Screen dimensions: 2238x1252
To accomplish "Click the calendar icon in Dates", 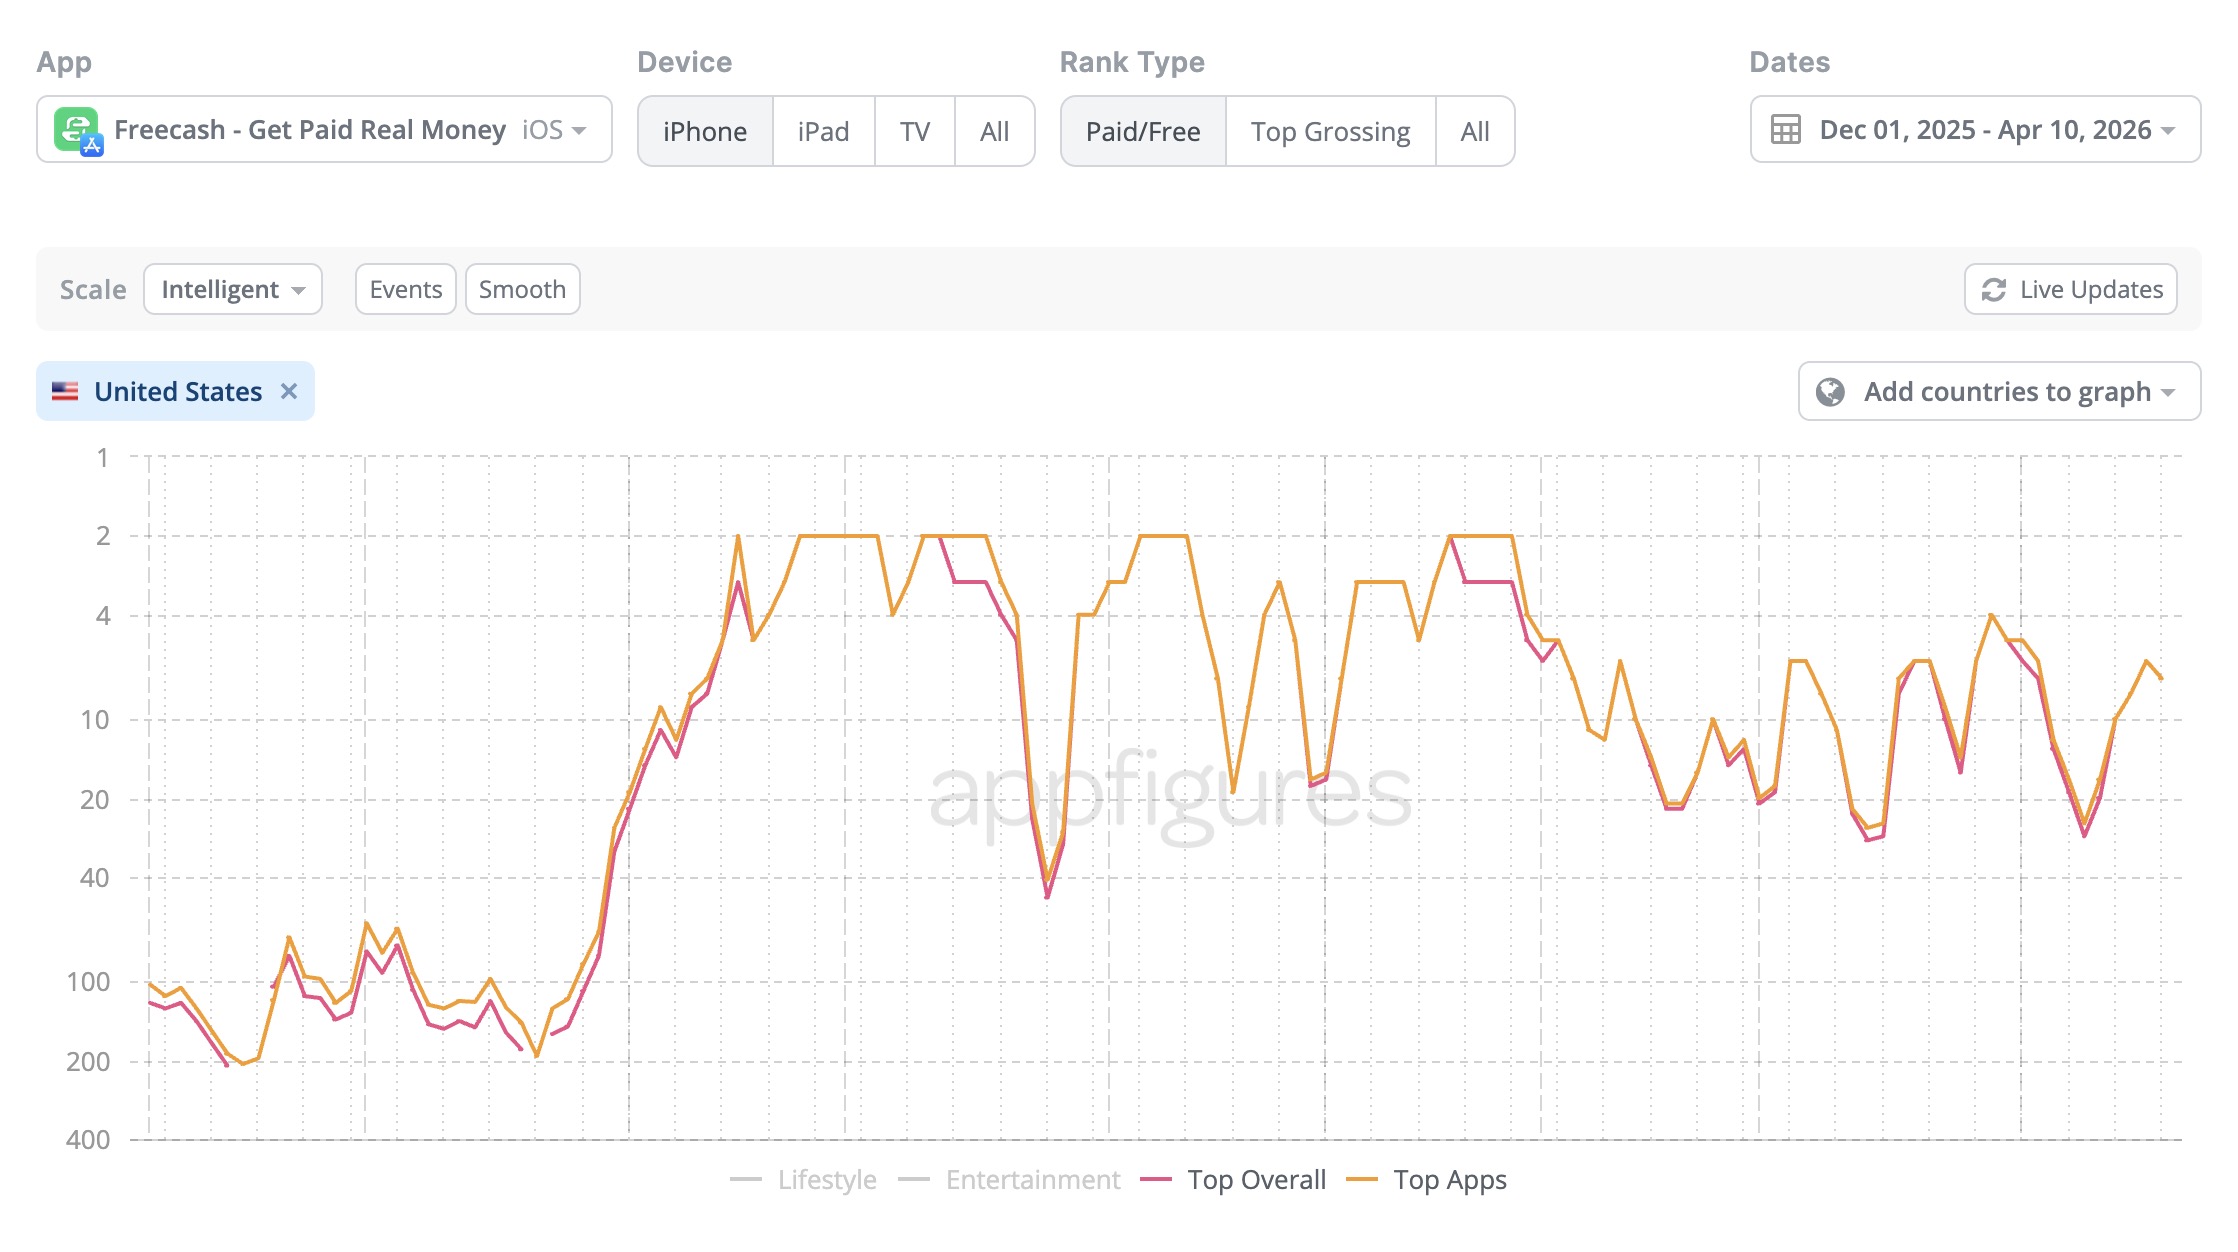I will 1785,130.
